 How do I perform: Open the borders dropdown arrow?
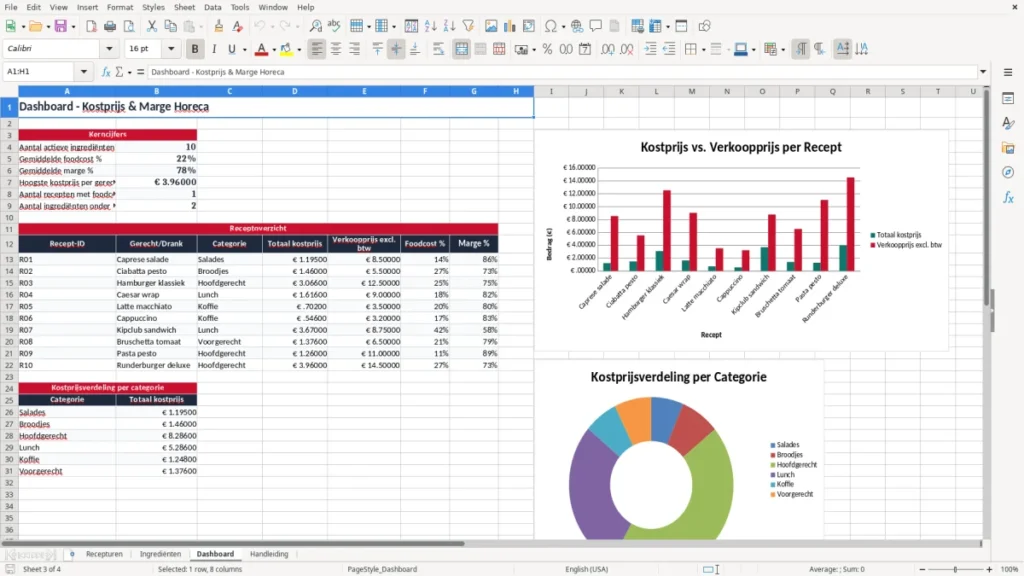pyautogui.click(x=703, y=50)
